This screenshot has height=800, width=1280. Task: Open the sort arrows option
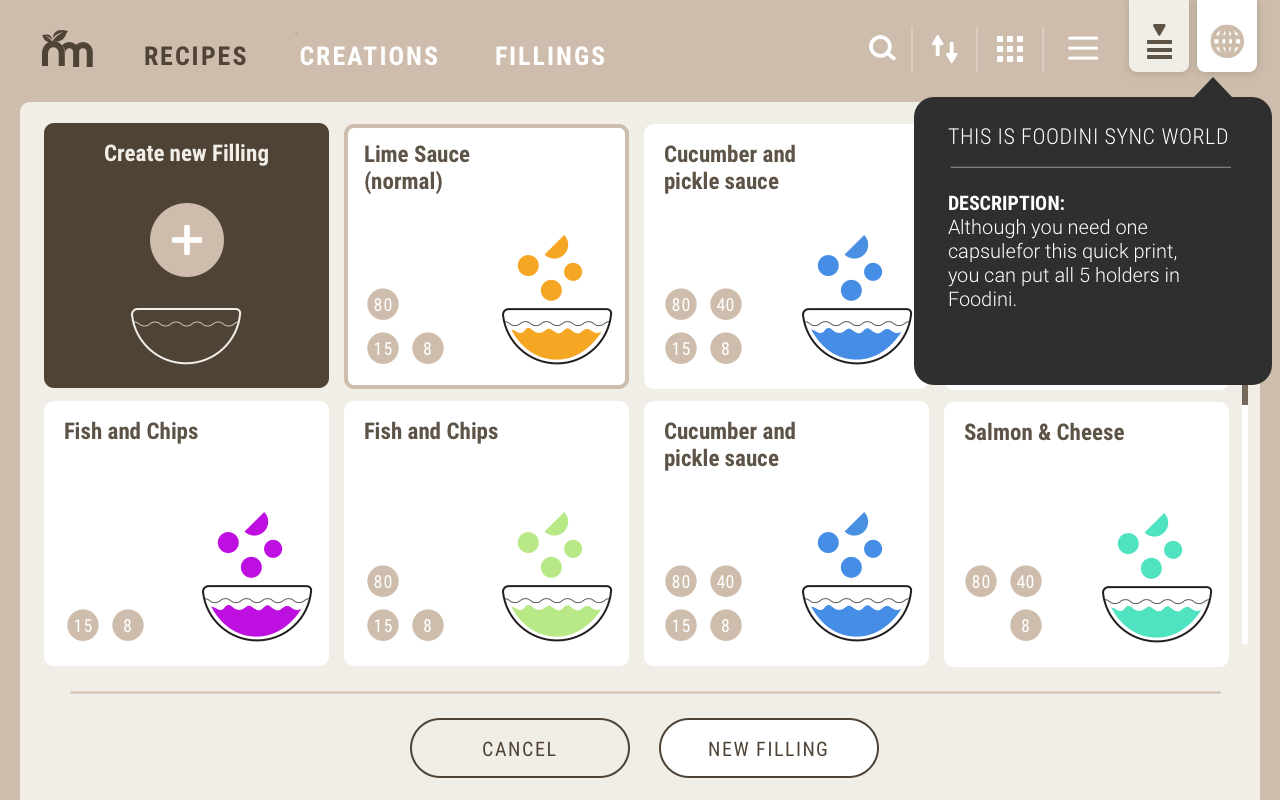point(945,48)
